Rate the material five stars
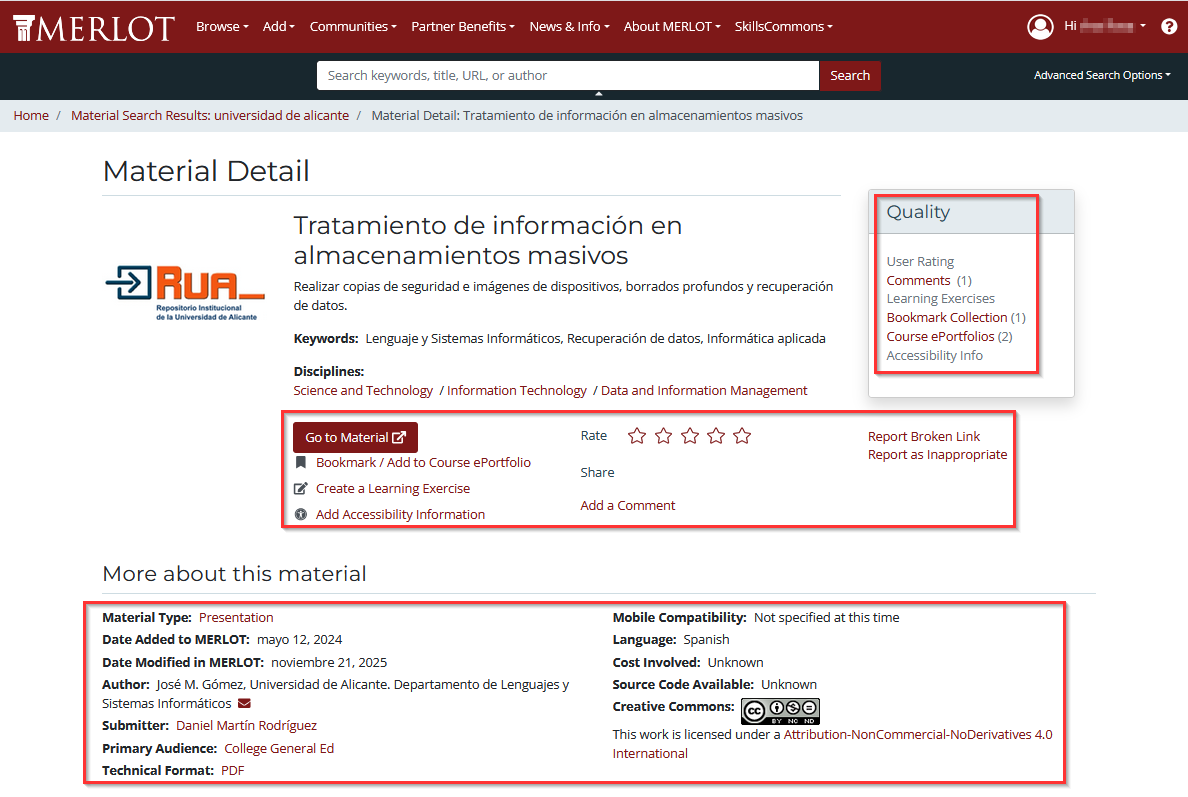 pyautogui.click(x=741, y=436)
